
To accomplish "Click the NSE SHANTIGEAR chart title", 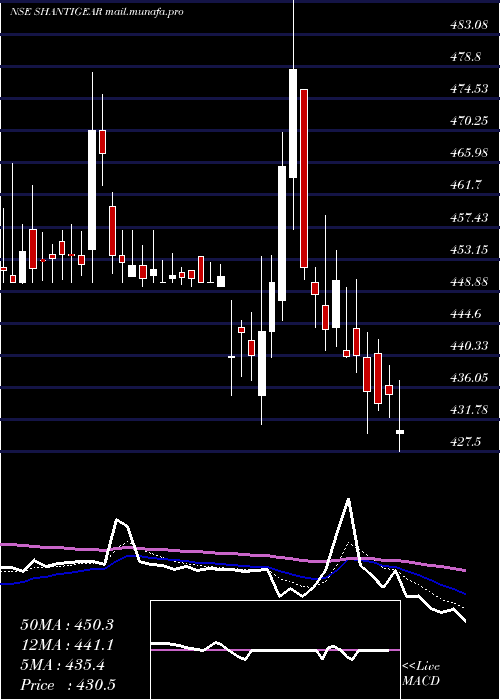I will pos(97,12).
